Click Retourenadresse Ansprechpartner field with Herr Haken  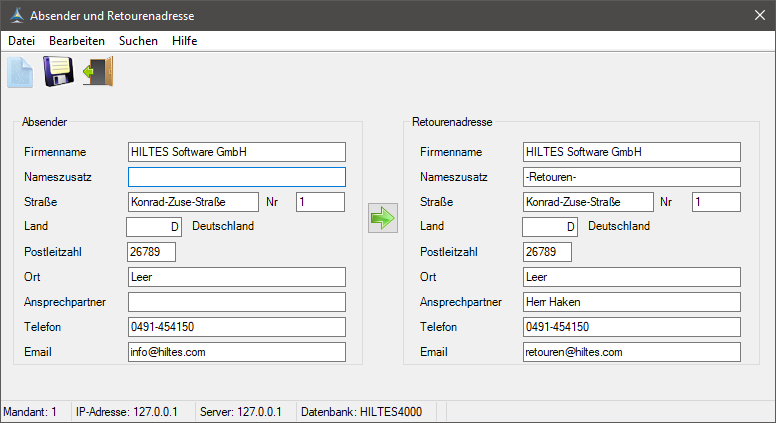(631, 302)
